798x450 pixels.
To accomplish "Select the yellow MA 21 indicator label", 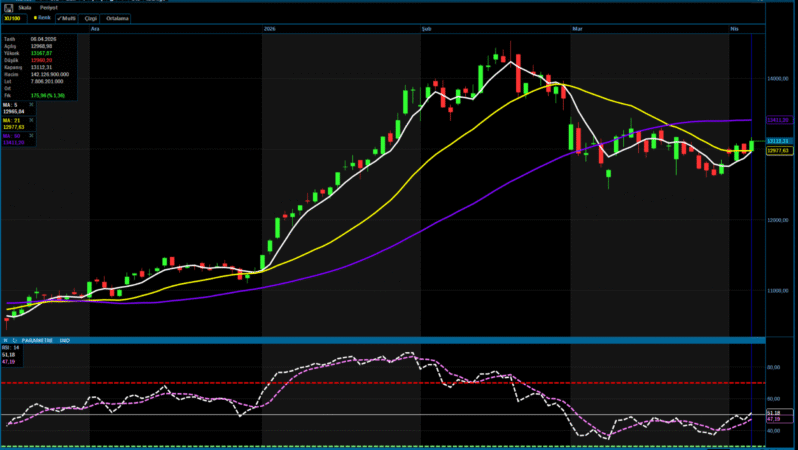I will pyautogui.click(x=12, y=119).
